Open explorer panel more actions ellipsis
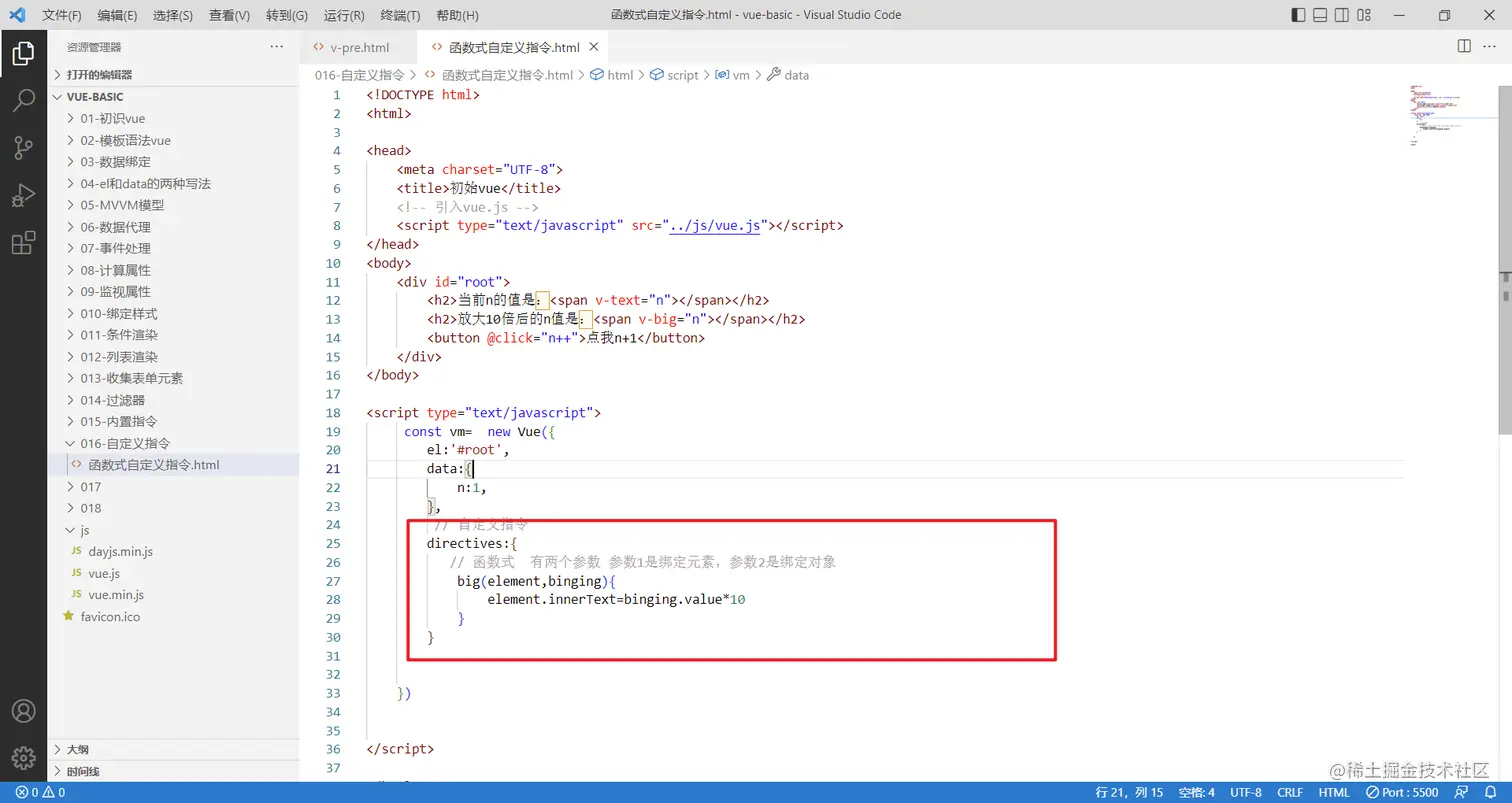Image resolution: width=1512 pixels, height=803 pixels. [277, 47]
